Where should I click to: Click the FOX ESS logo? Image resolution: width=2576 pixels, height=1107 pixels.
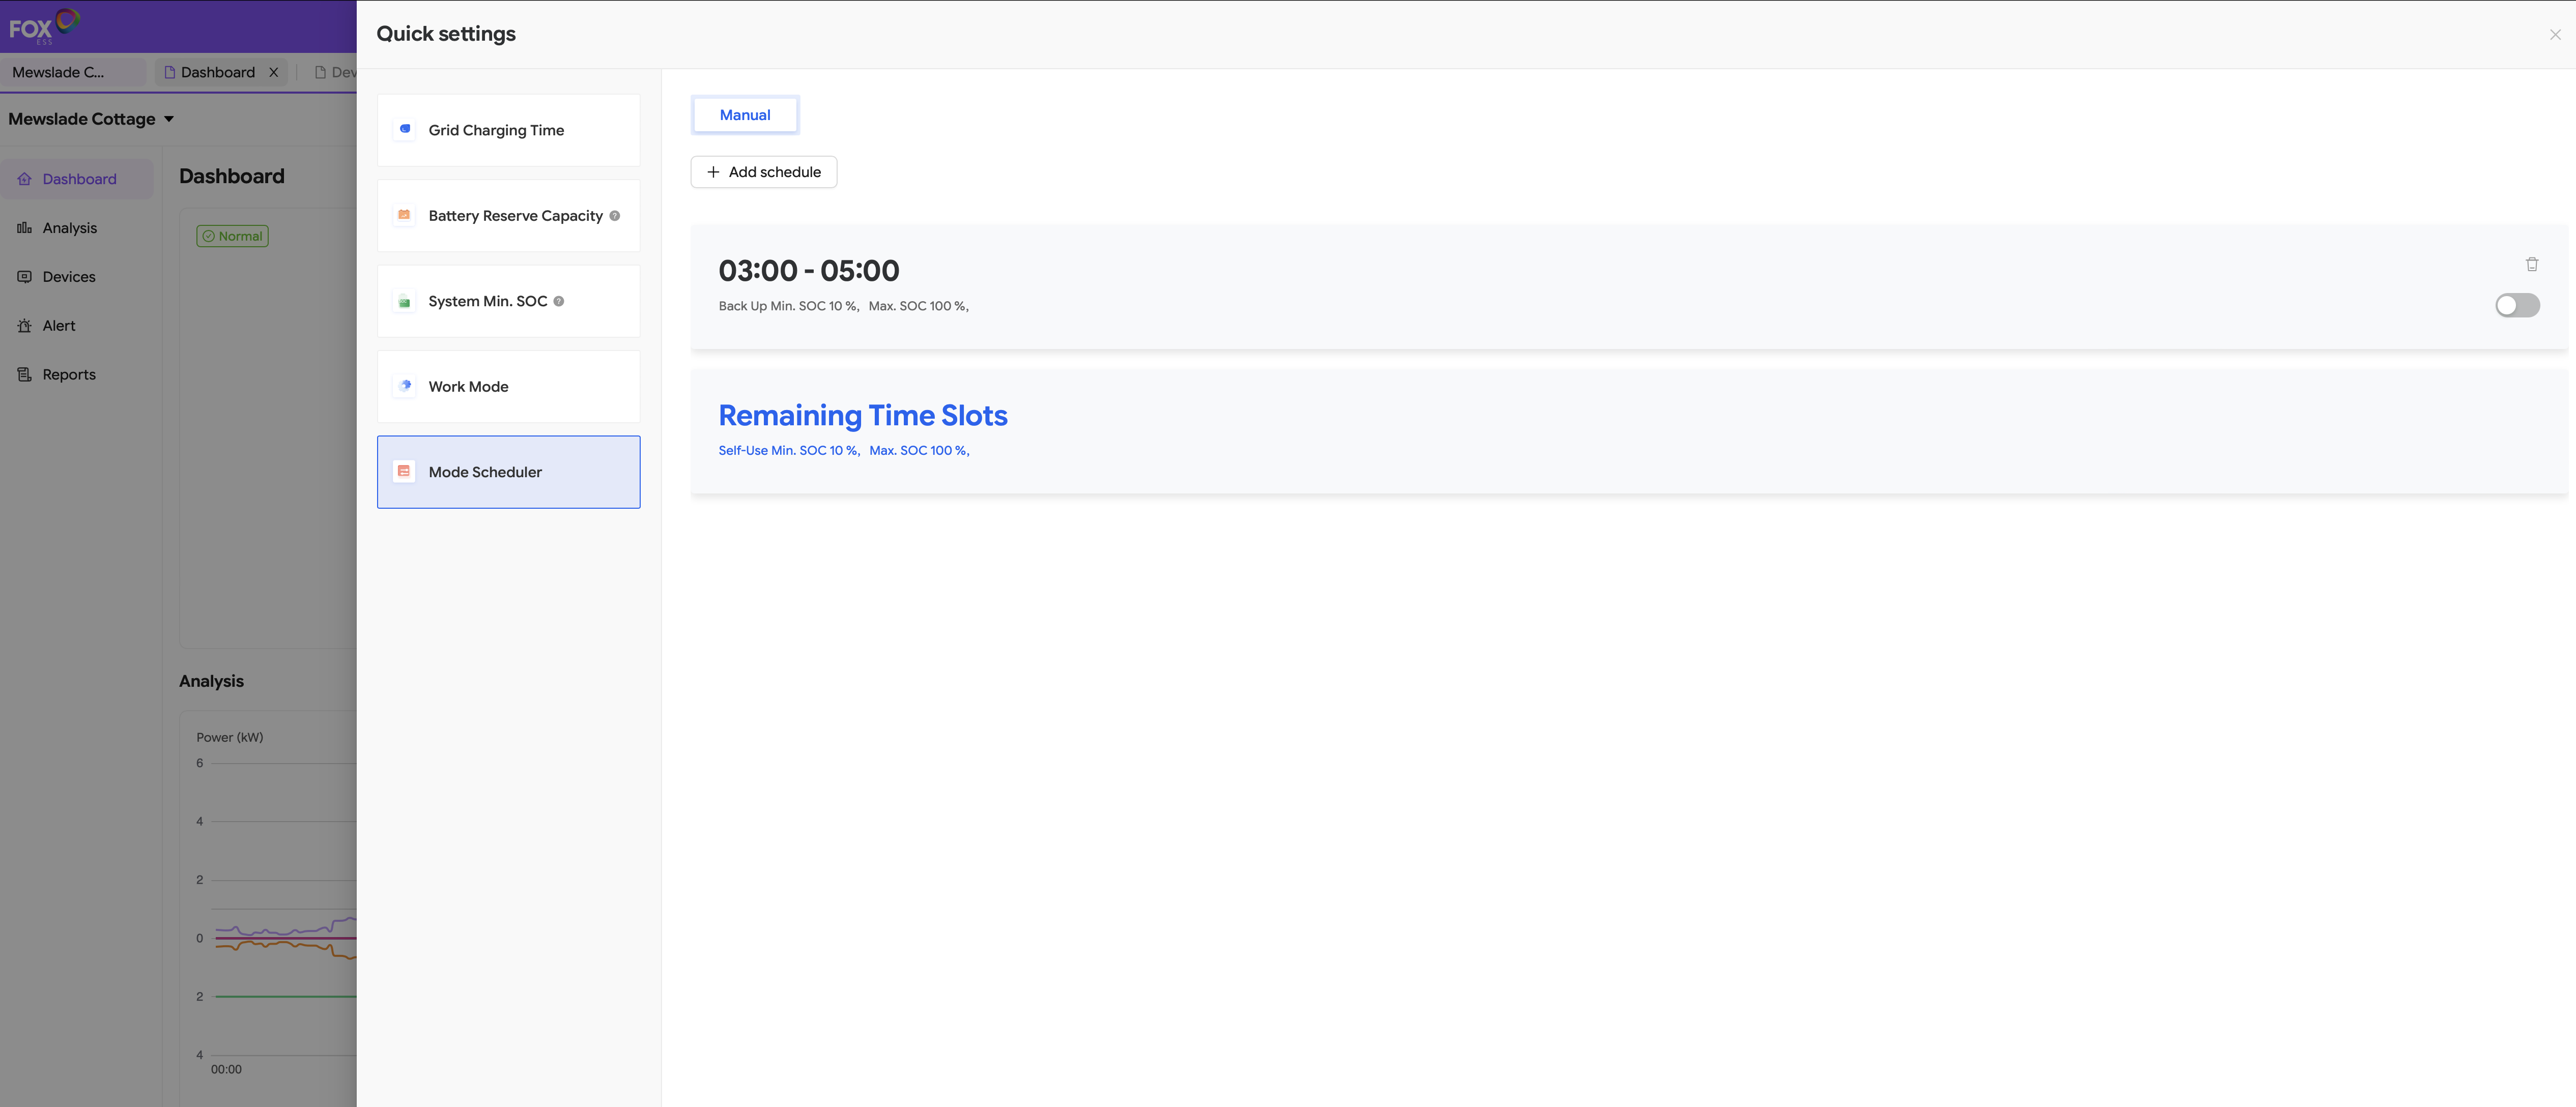[x=43, y=26]
